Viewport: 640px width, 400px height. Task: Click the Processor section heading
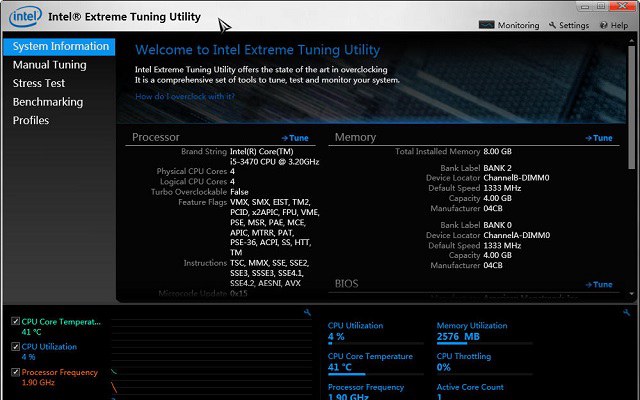[156, 137]
